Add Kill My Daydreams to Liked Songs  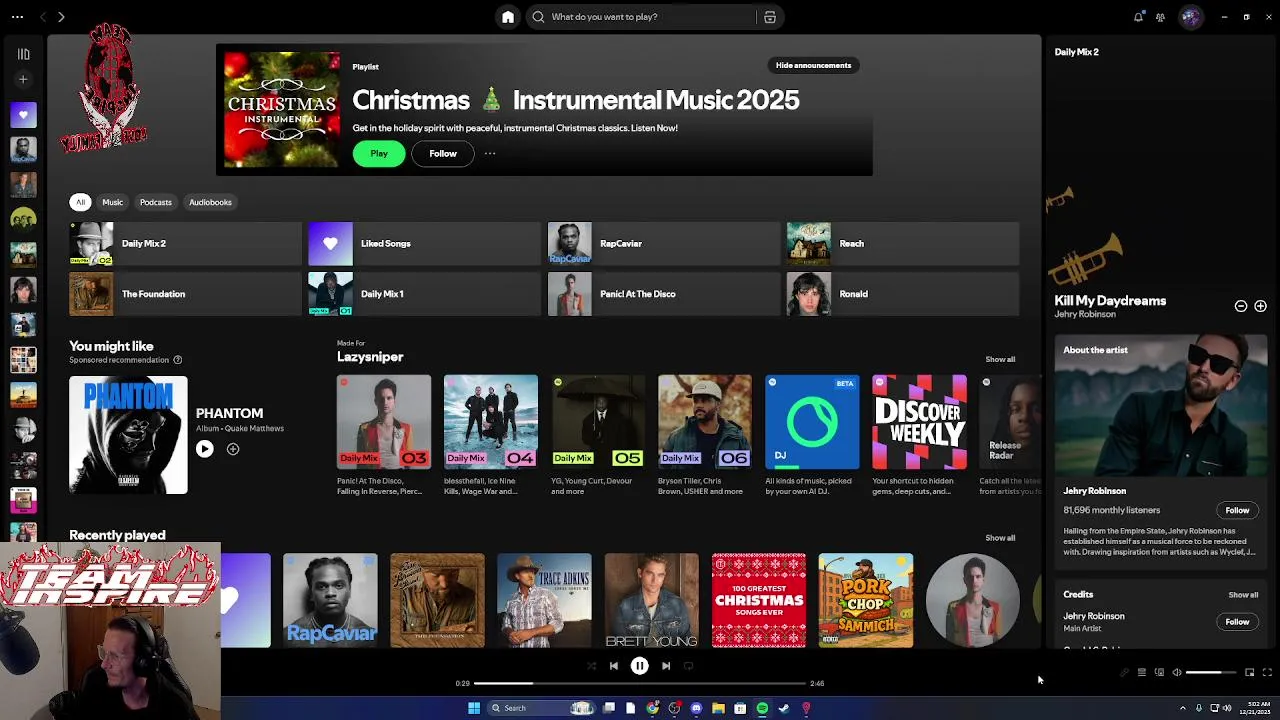[x=1260, y=306]
